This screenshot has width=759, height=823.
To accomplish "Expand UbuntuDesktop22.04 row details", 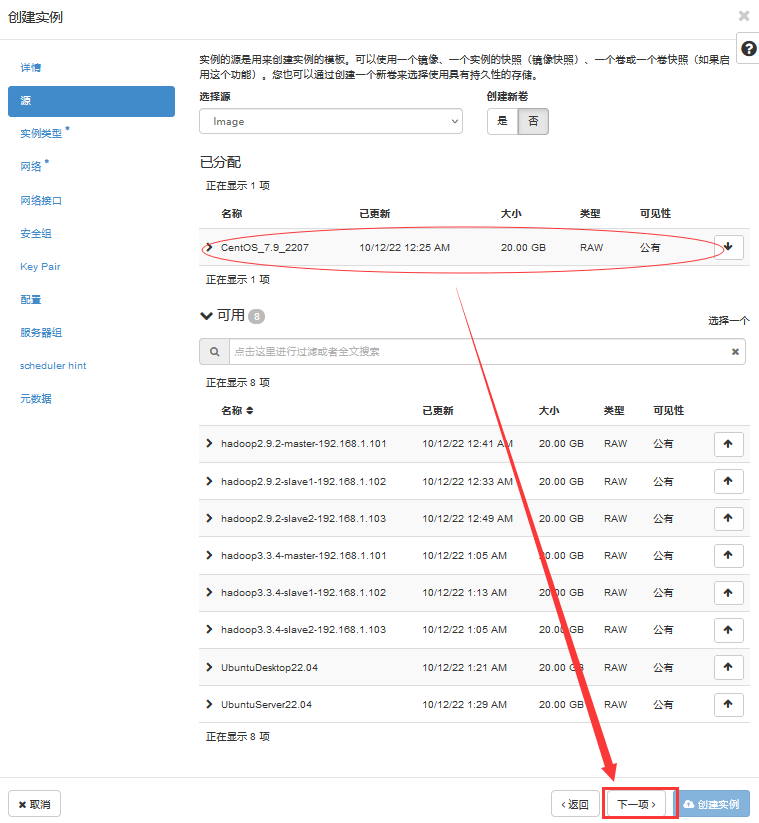I will [209, 668].
